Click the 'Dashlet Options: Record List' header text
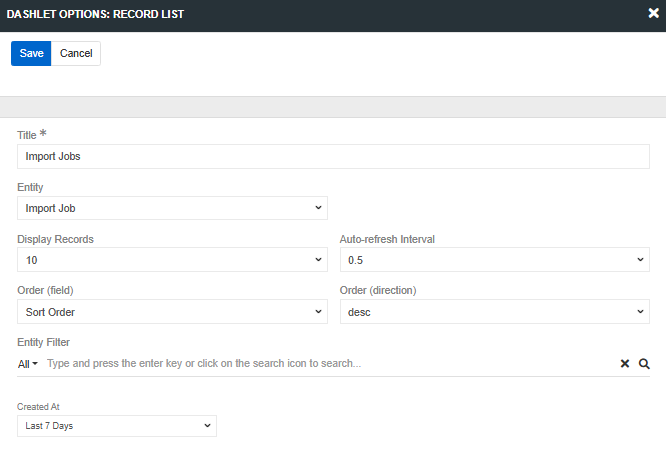The height and width of the screenshot is (459, 666). pos(95,14)
